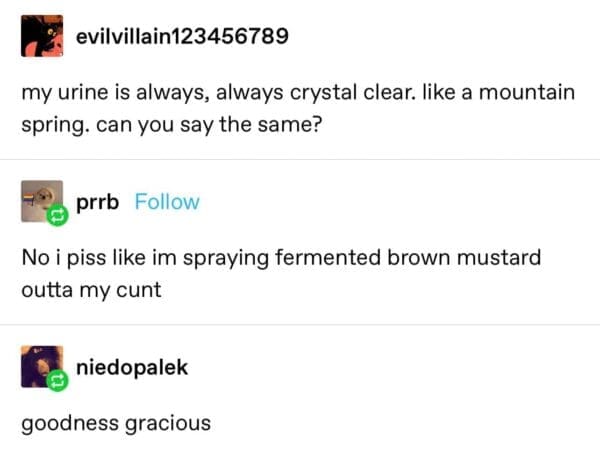Follow the prrb blog
Screen dimensions: 600x464
coord(167,202)
